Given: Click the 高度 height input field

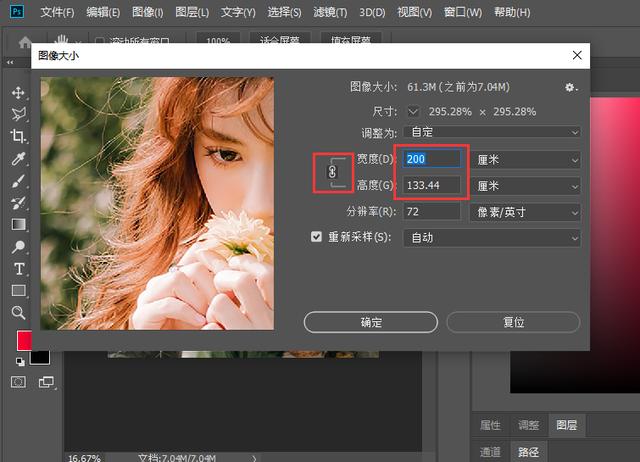Looking at the screenshot, I should coord(432,185).
